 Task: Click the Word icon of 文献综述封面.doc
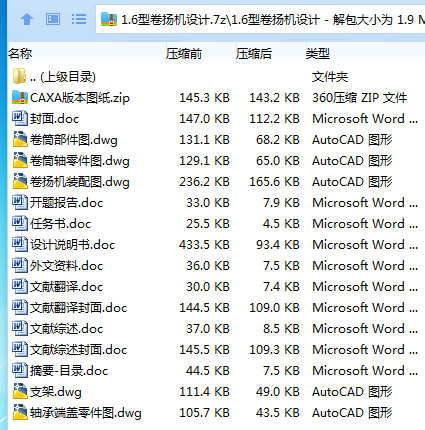pyautogui.click(x=20, y=349)
